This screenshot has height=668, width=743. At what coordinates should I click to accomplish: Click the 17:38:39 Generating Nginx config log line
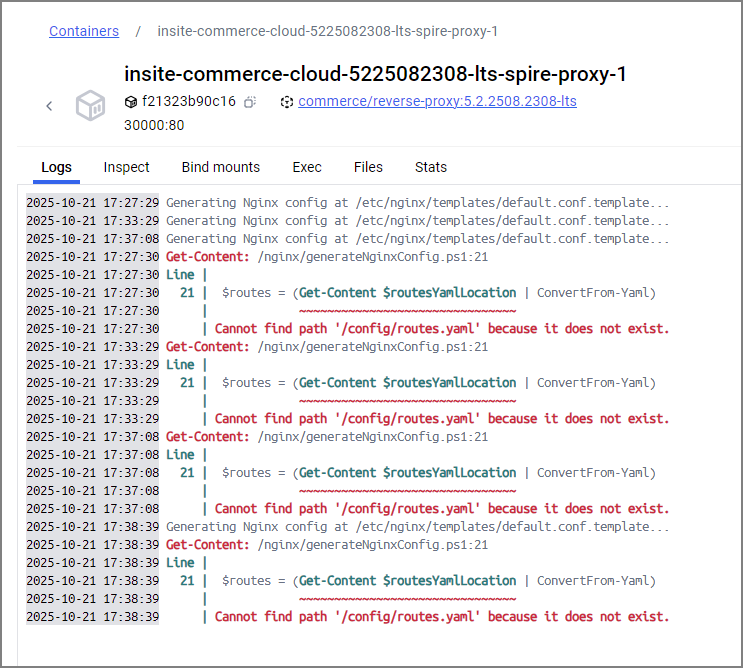418,527
